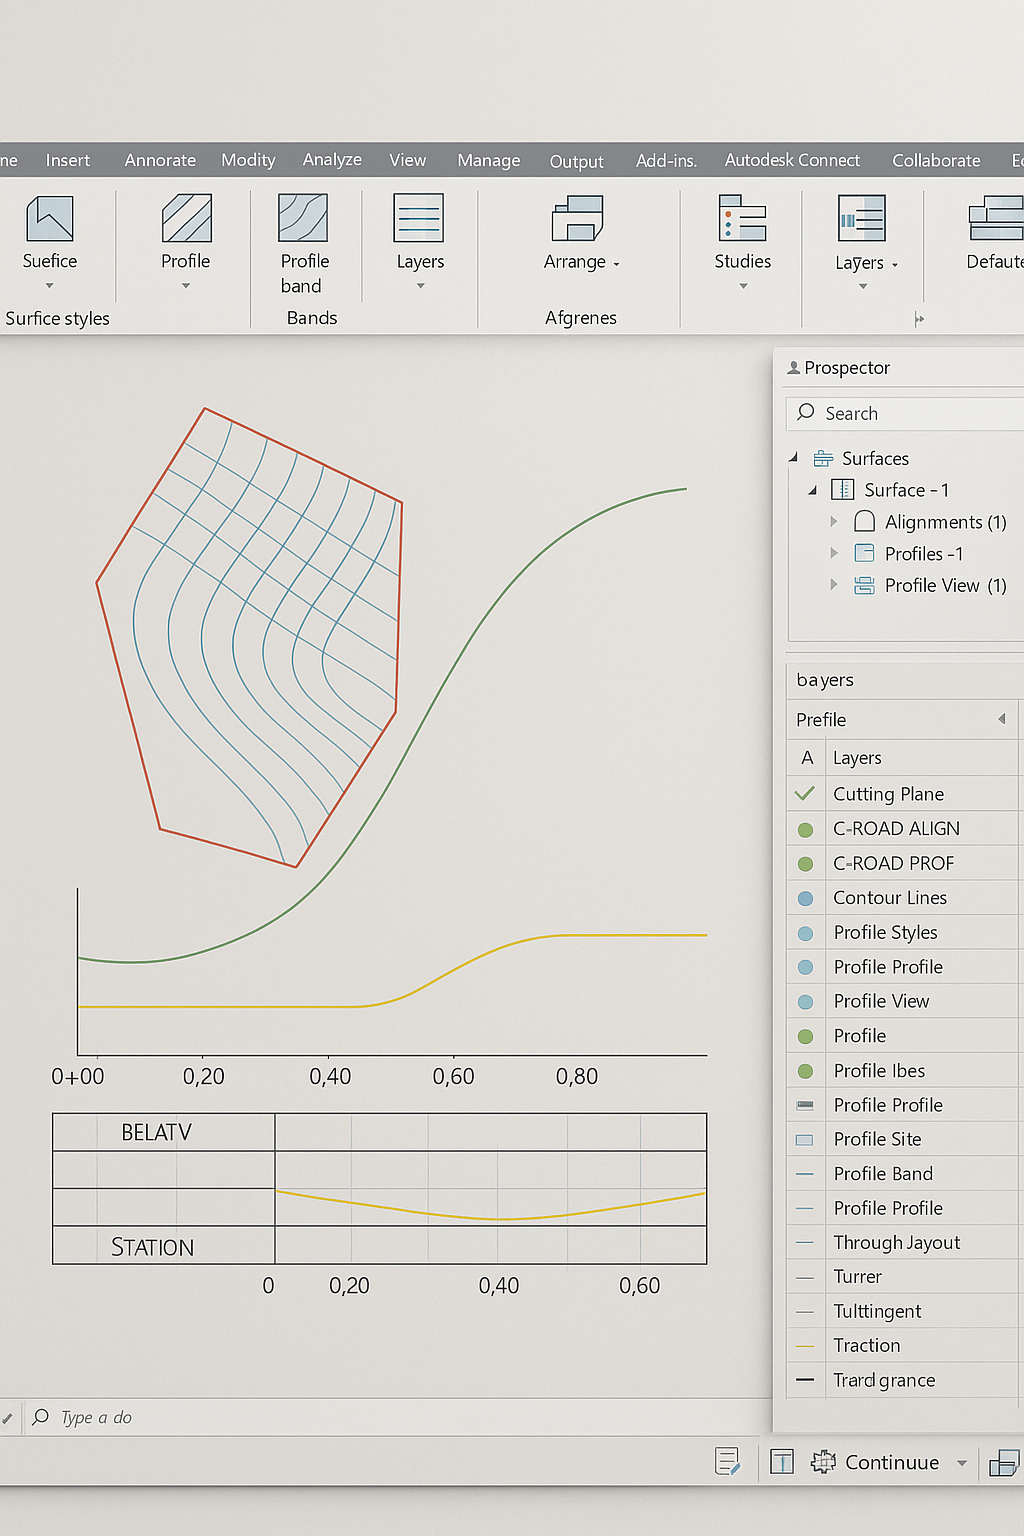Viewport: 1024px width, 1536px height.
Task: Open the Prefile dropdown arrow
Action: click(1002, 719)
